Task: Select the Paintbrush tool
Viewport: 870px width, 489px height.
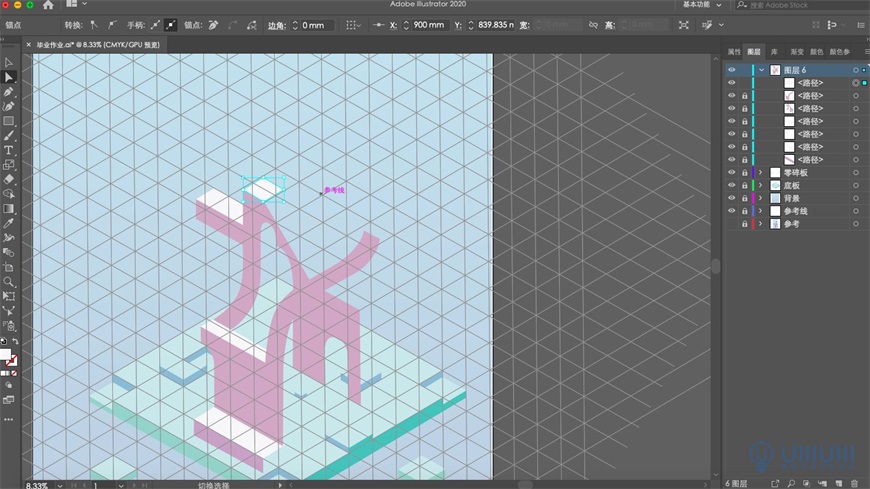Action: pyautogui.click(x=8, y=135)
